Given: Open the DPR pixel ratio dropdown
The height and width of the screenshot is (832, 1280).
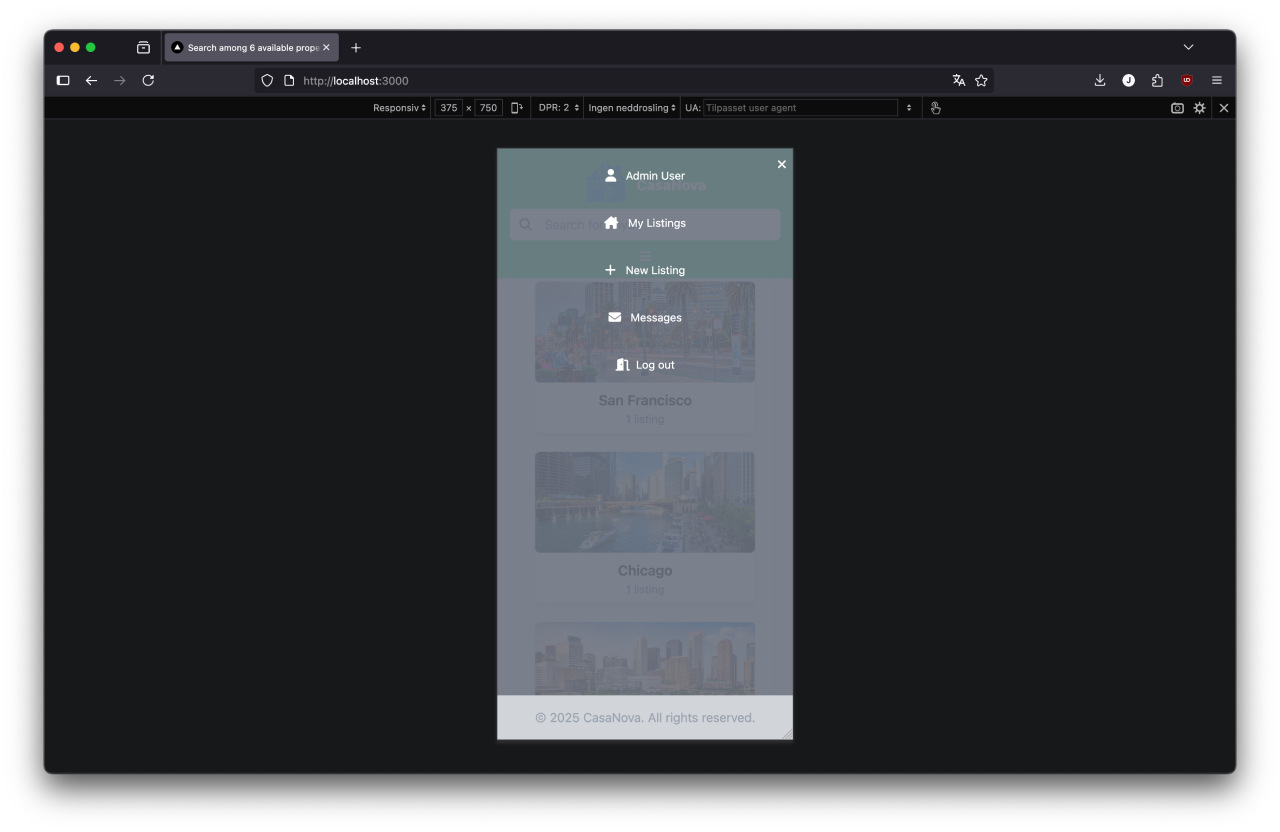Looking at the screenshot, I should (558, 108).
